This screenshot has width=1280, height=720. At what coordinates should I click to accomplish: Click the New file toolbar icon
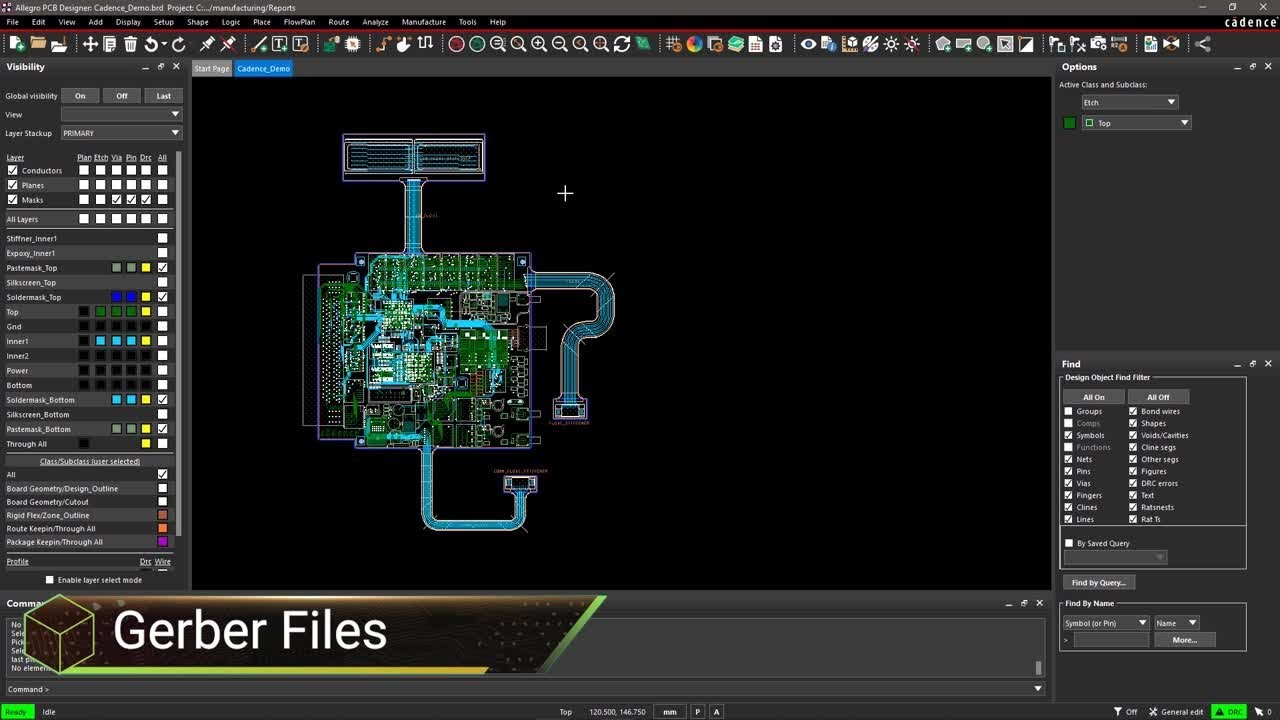pyautogui.click(x=17, y=44)
